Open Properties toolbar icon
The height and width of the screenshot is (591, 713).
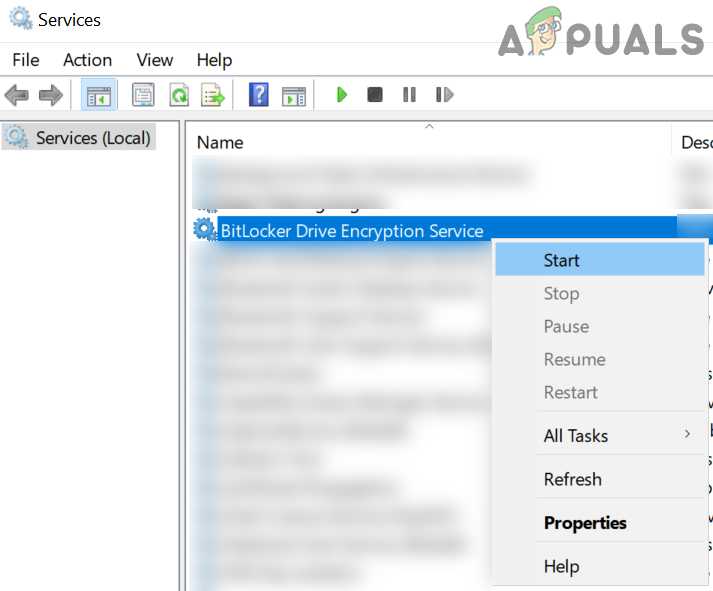143,95
